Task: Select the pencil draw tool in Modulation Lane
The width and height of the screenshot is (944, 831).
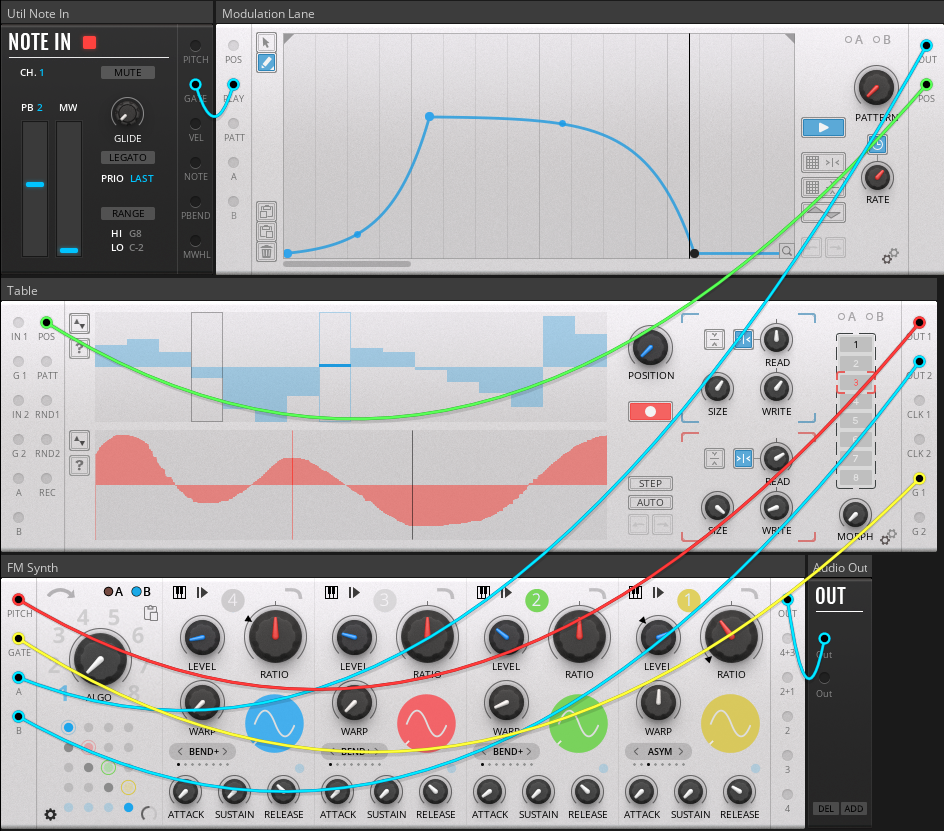Action: tap(266, 62)
